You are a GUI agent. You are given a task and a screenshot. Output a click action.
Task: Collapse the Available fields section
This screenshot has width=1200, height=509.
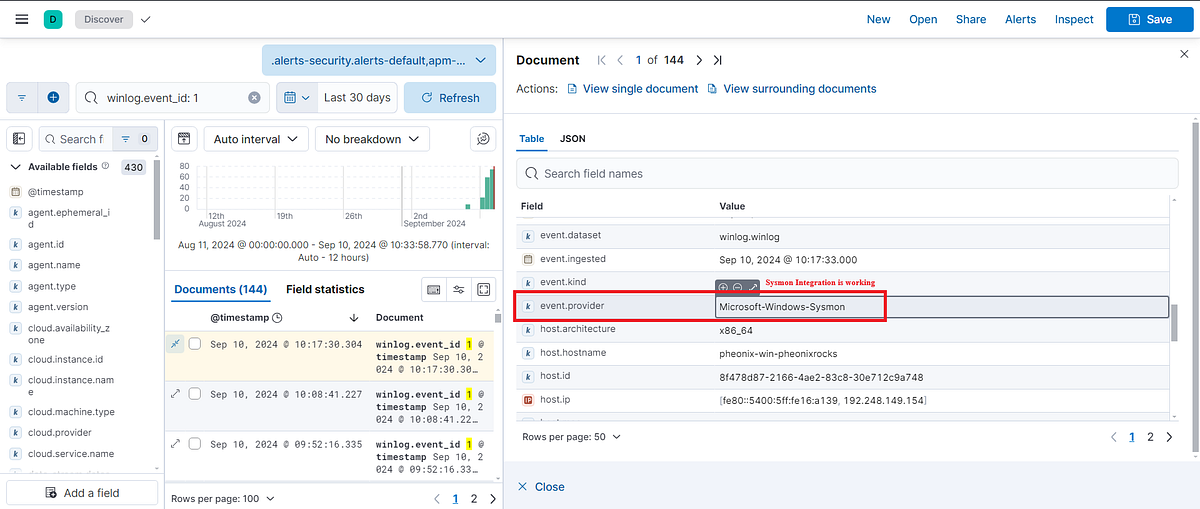(16, 167)
